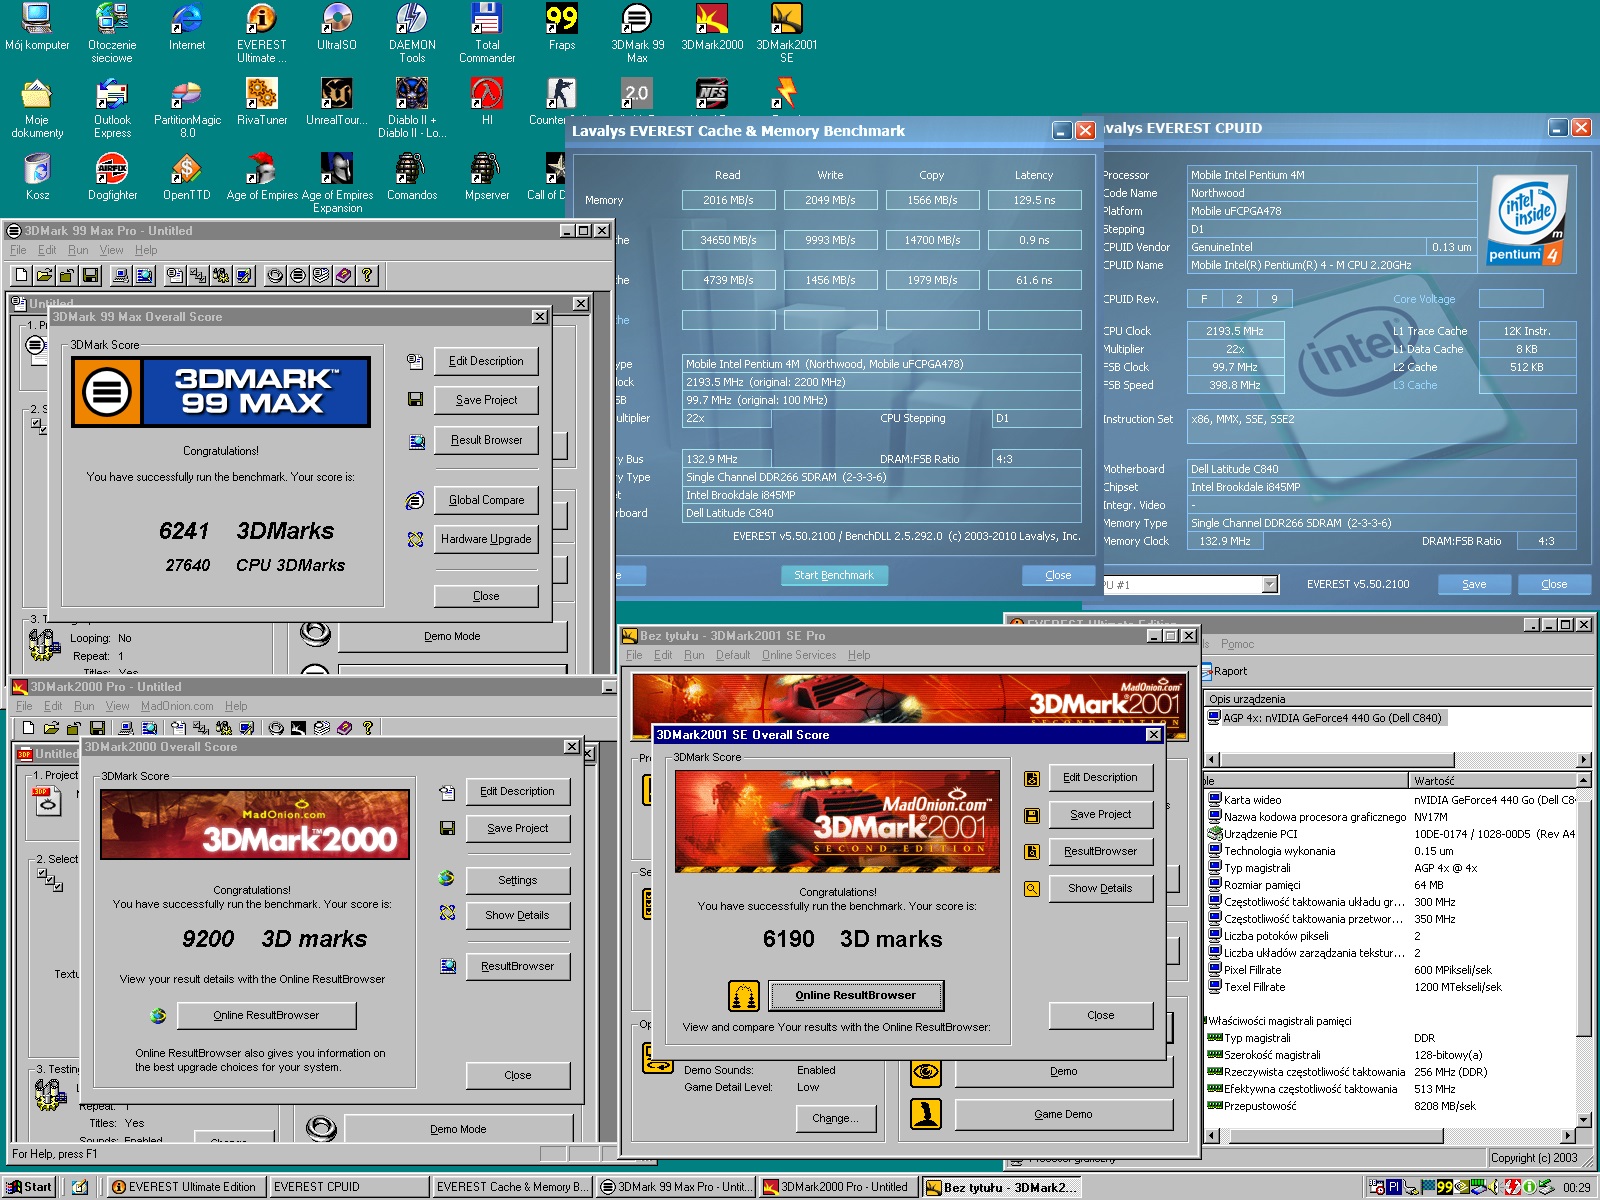
Task: Open View menu in 3DMark2000 Pro
Action: coord(117,706)
